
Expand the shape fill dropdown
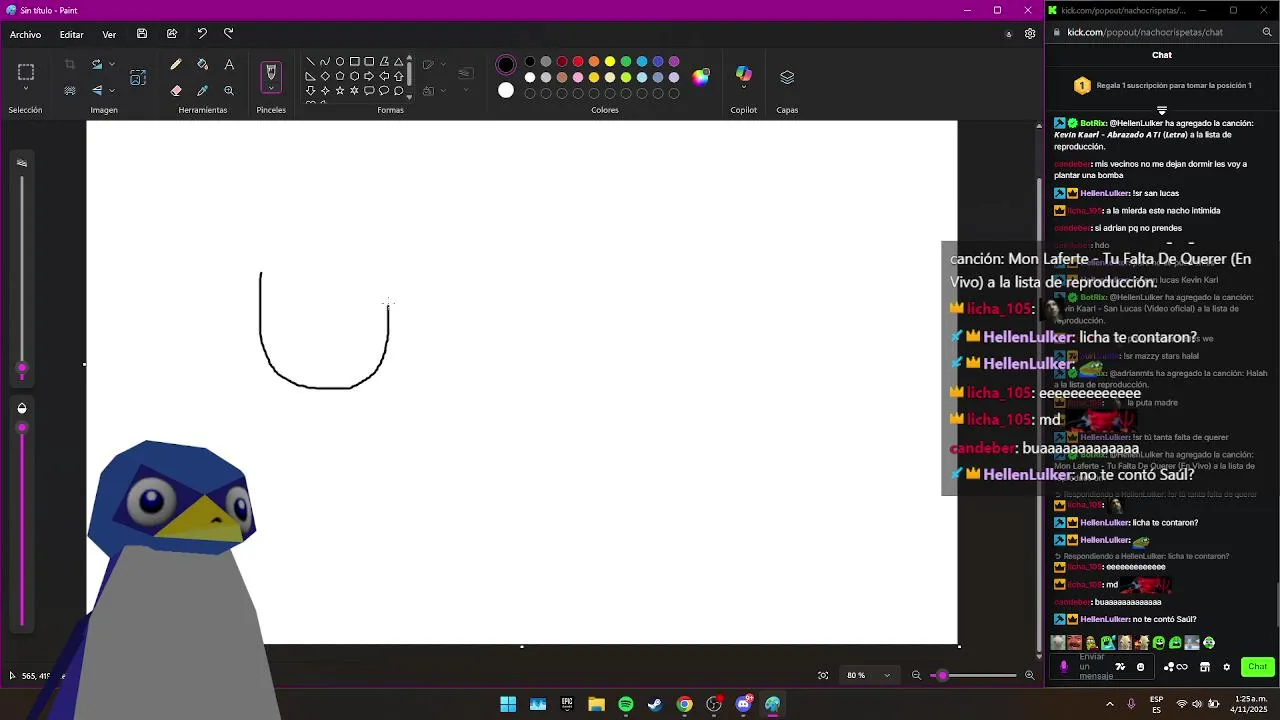click(441, 91)
